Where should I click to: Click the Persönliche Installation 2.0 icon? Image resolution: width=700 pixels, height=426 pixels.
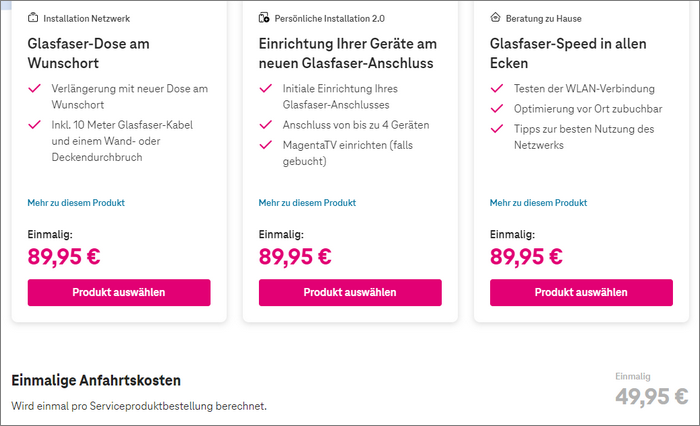coord(264,18)
